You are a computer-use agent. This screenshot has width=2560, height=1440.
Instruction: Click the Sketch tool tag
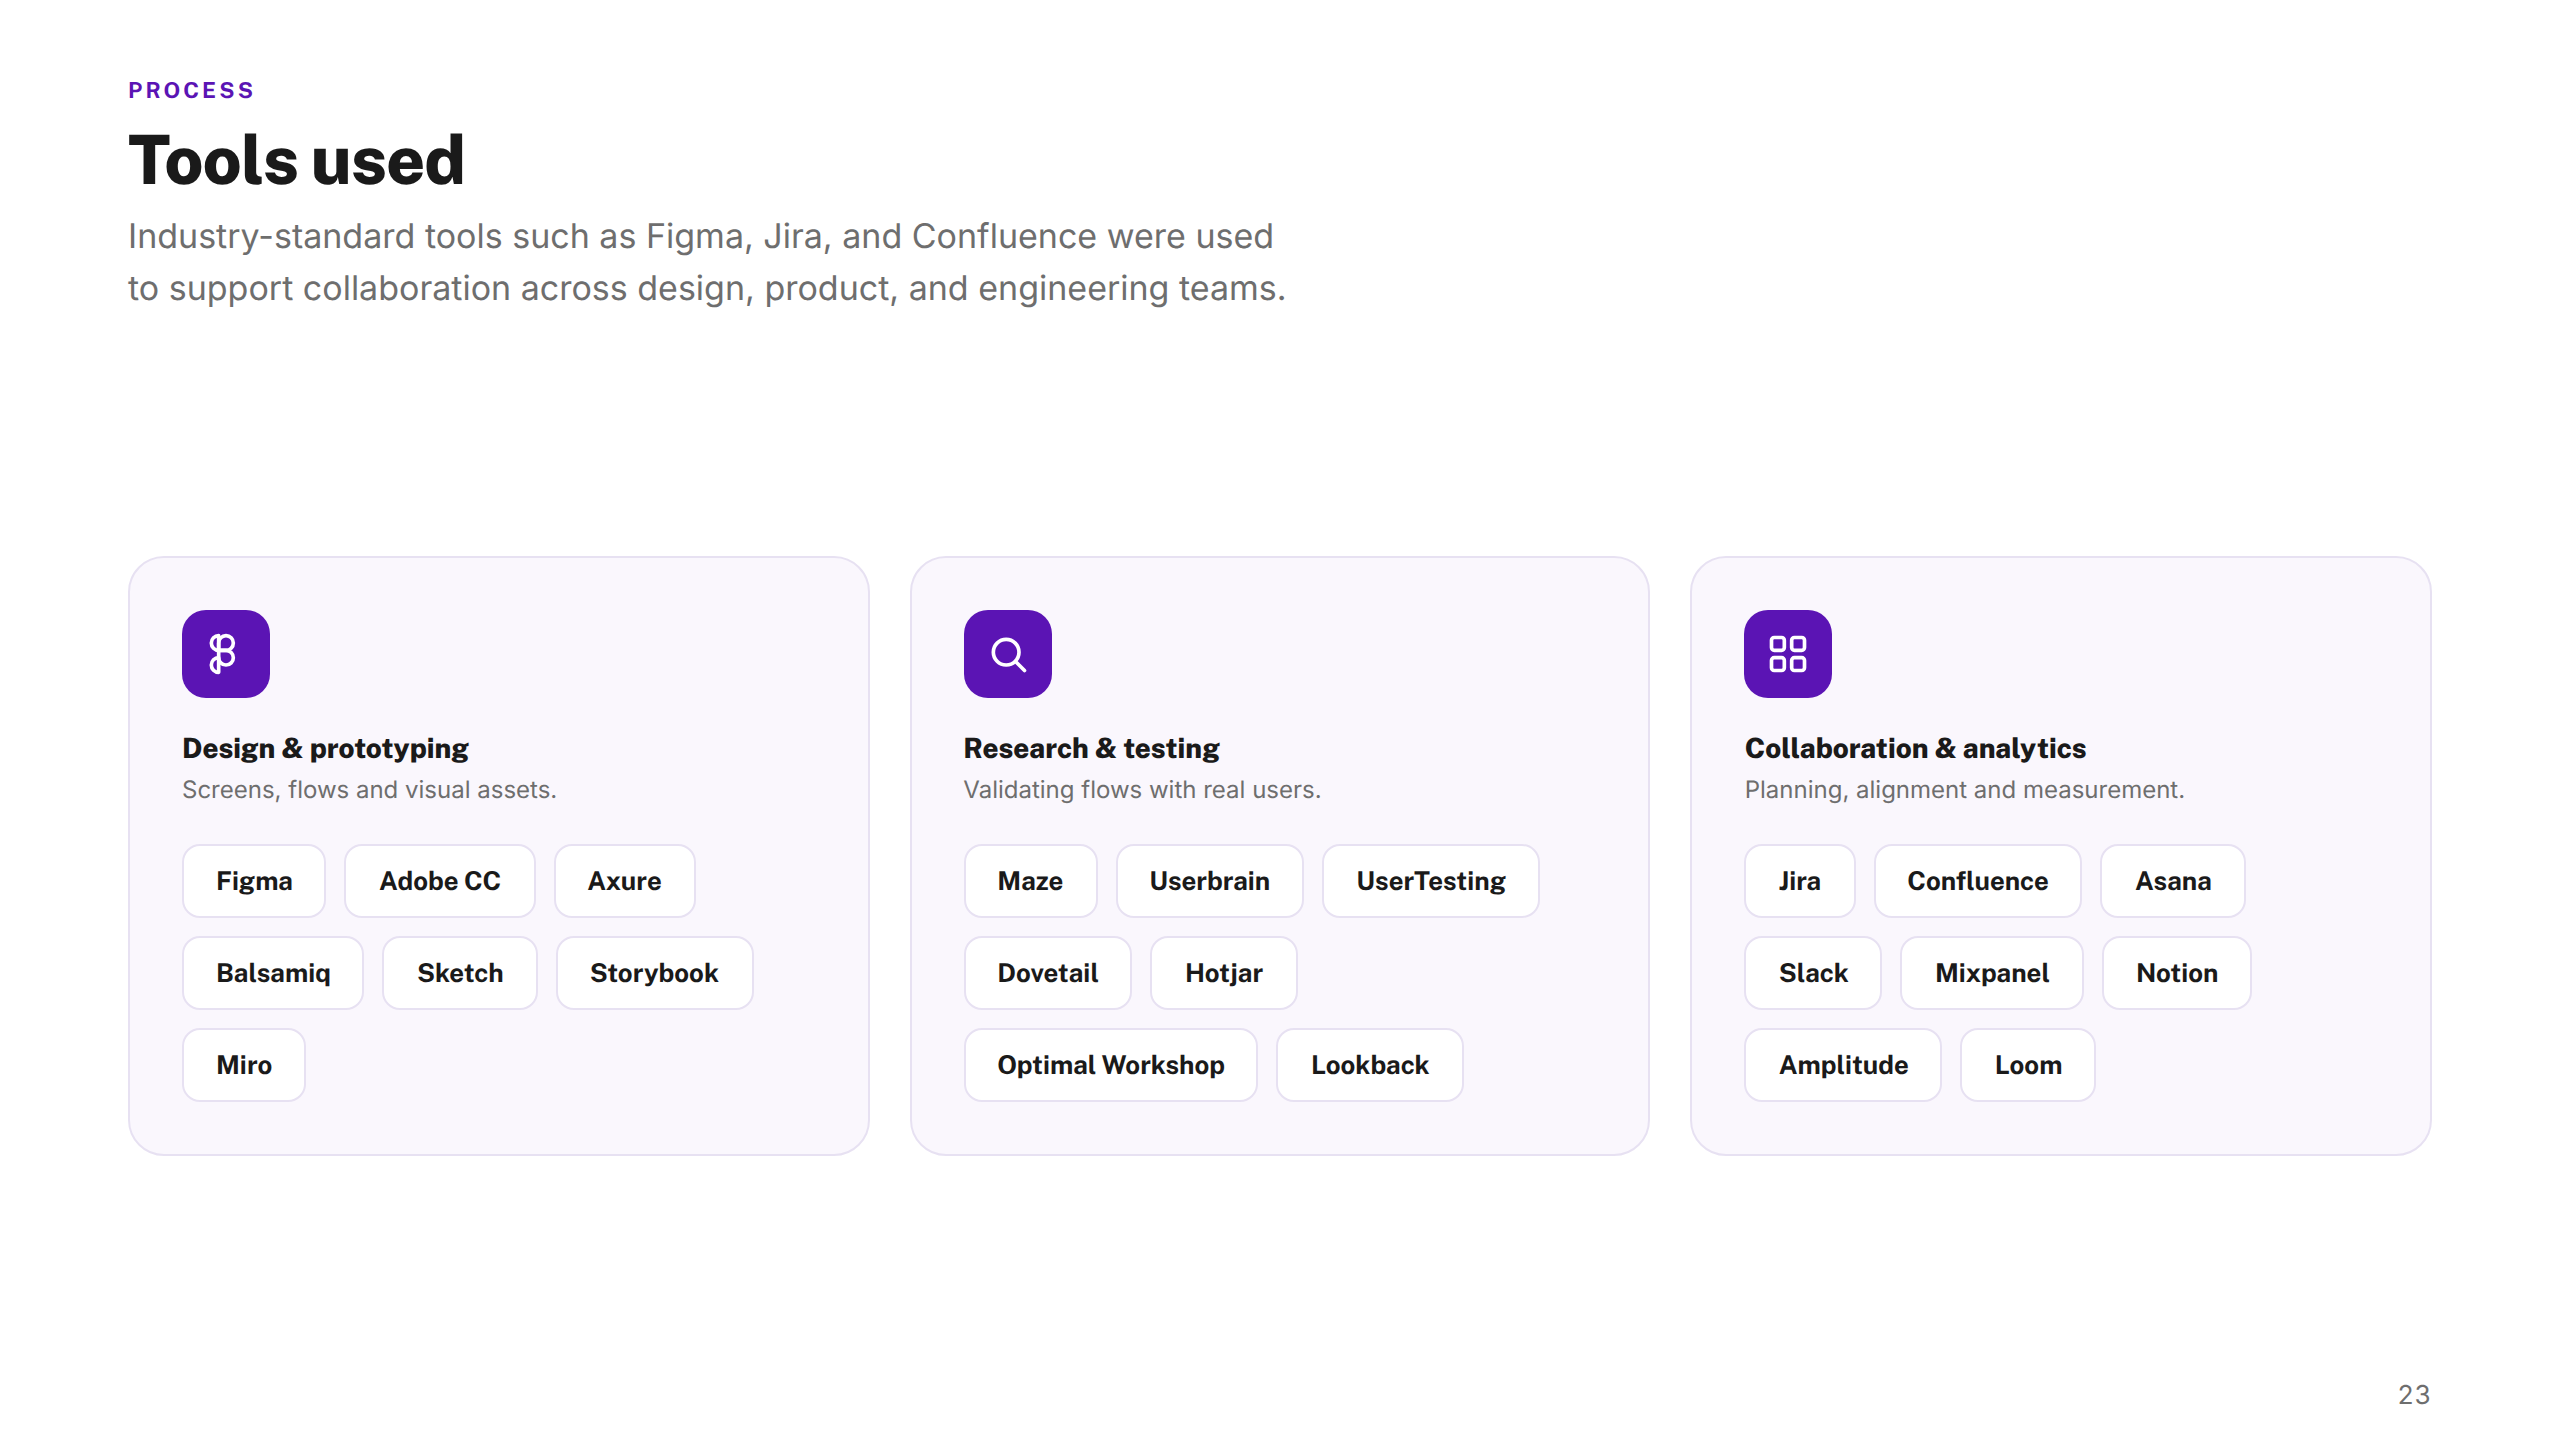(460, 973)
